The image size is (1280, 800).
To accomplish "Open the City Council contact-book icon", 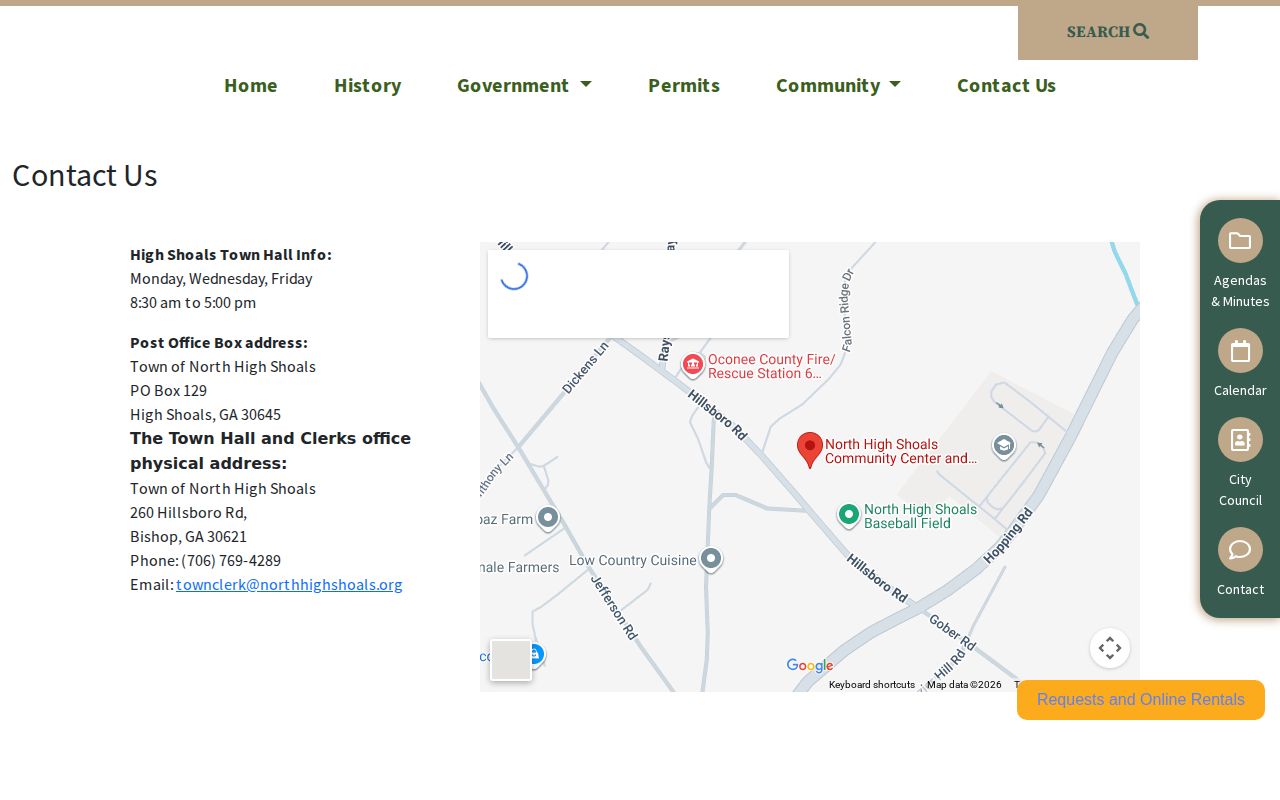I will (x=1240, y=439).
